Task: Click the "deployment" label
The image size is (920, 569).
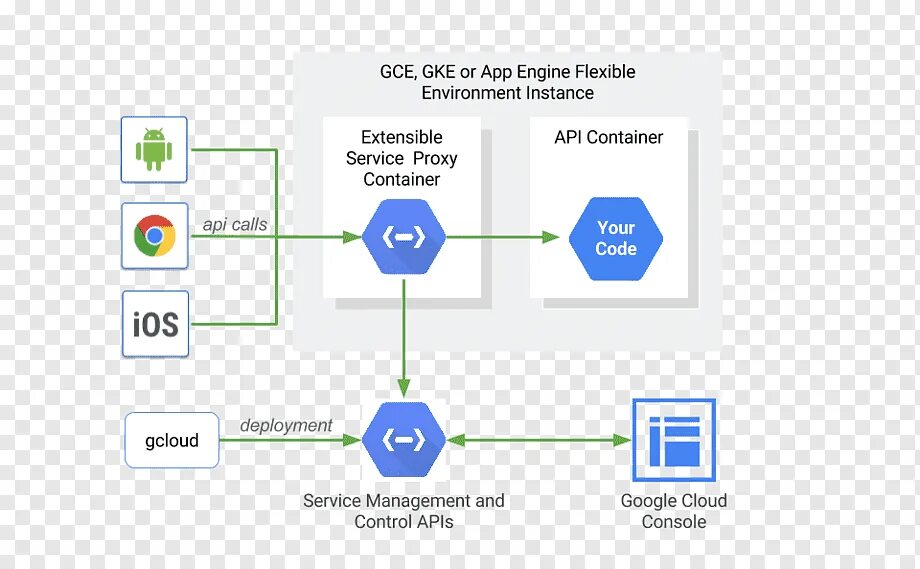Action: pos(286,425)
